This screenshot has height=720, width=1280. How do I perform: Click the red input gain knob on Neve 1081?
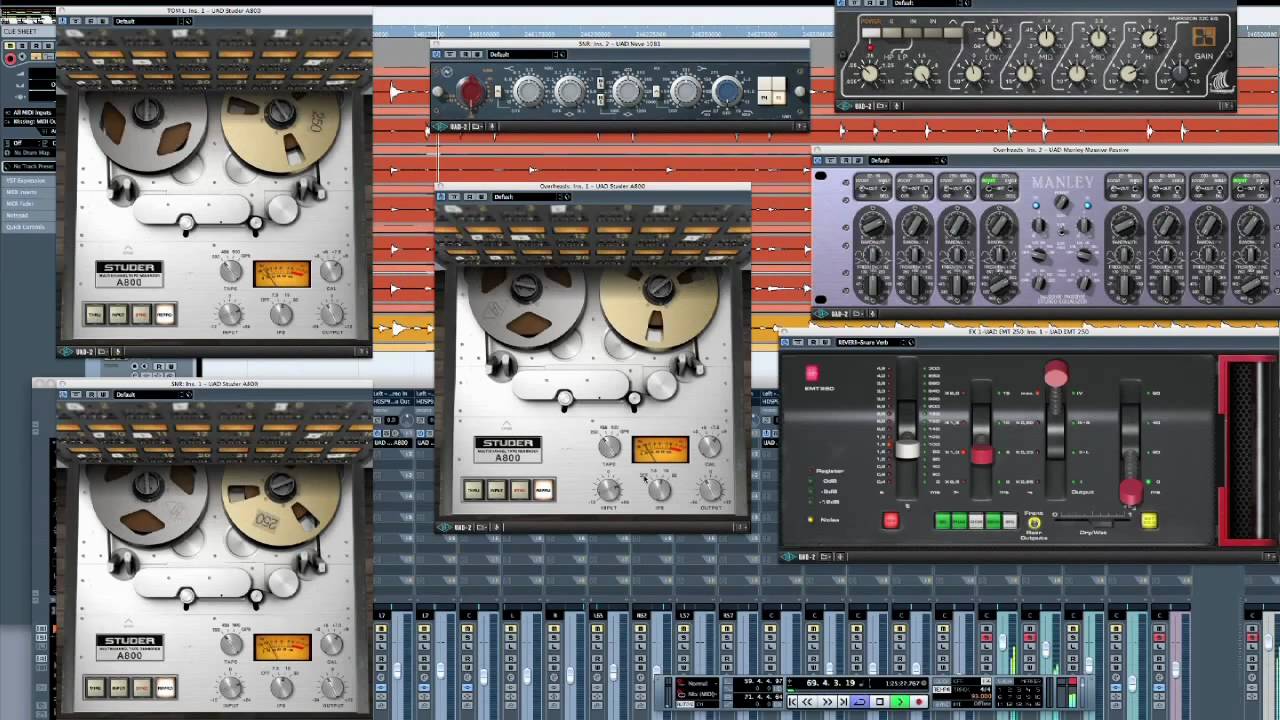point(470,92)
